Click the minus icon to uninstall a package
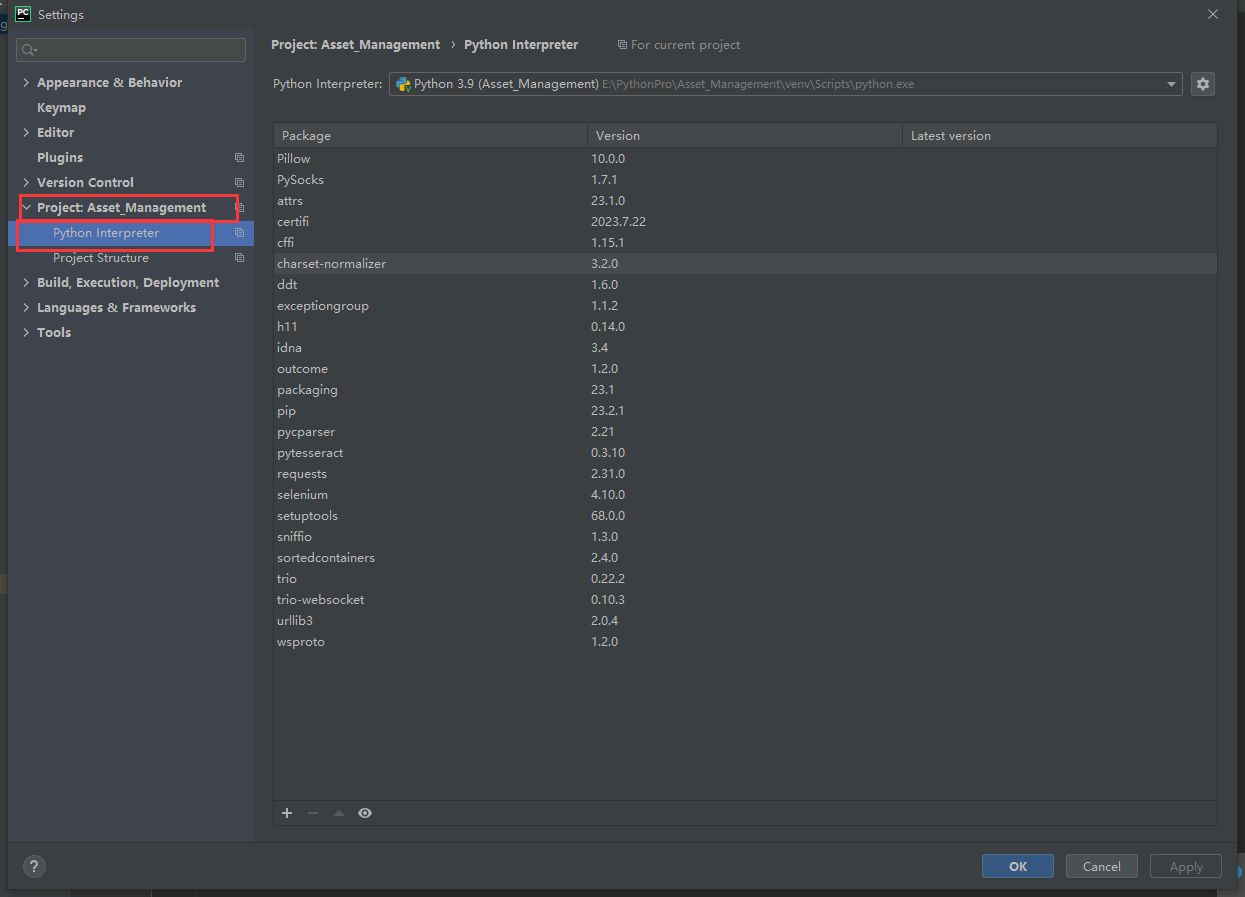The image size is (1245, 897). click(313, 813)
